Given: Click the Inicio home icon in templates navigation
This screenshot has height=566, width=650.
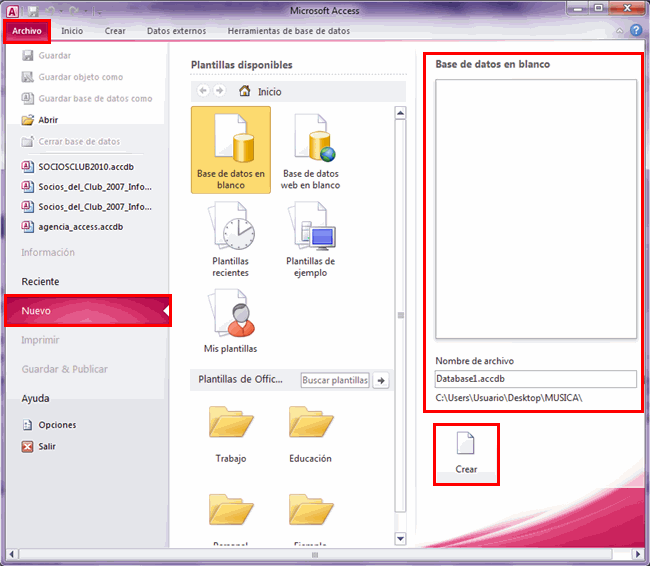Looking at the screenshot, I should 245,91.
